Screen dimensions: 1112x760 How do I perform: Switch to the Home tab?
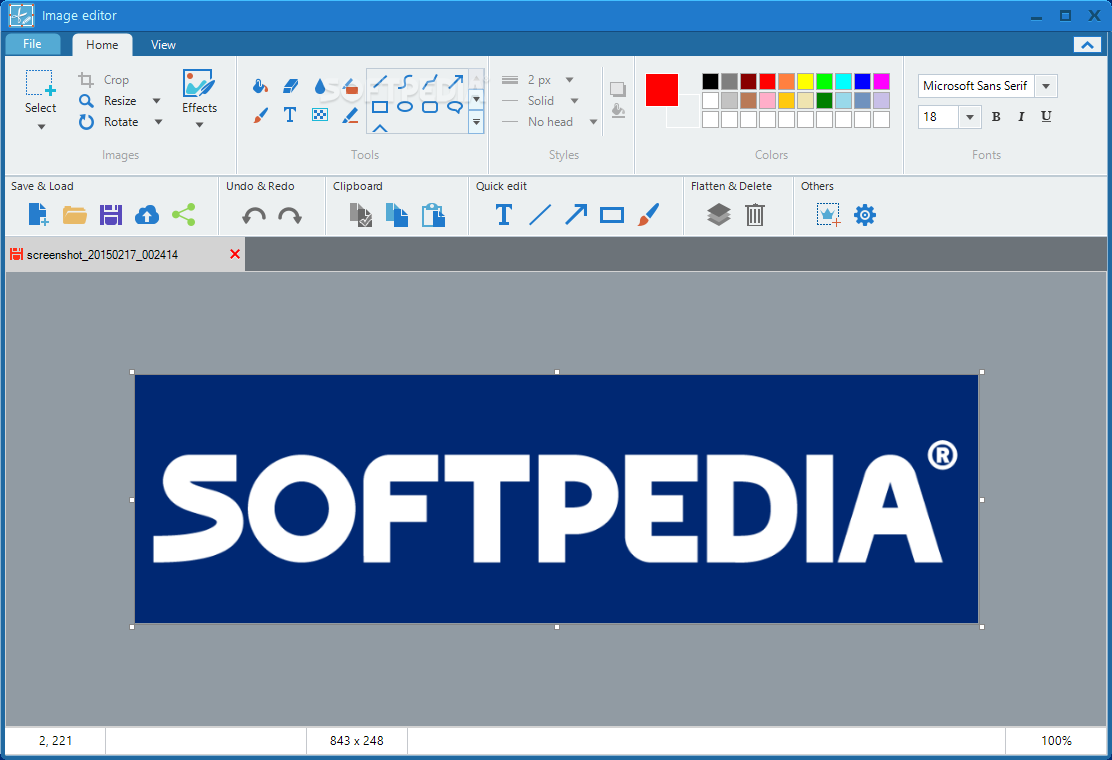[102, 45]
